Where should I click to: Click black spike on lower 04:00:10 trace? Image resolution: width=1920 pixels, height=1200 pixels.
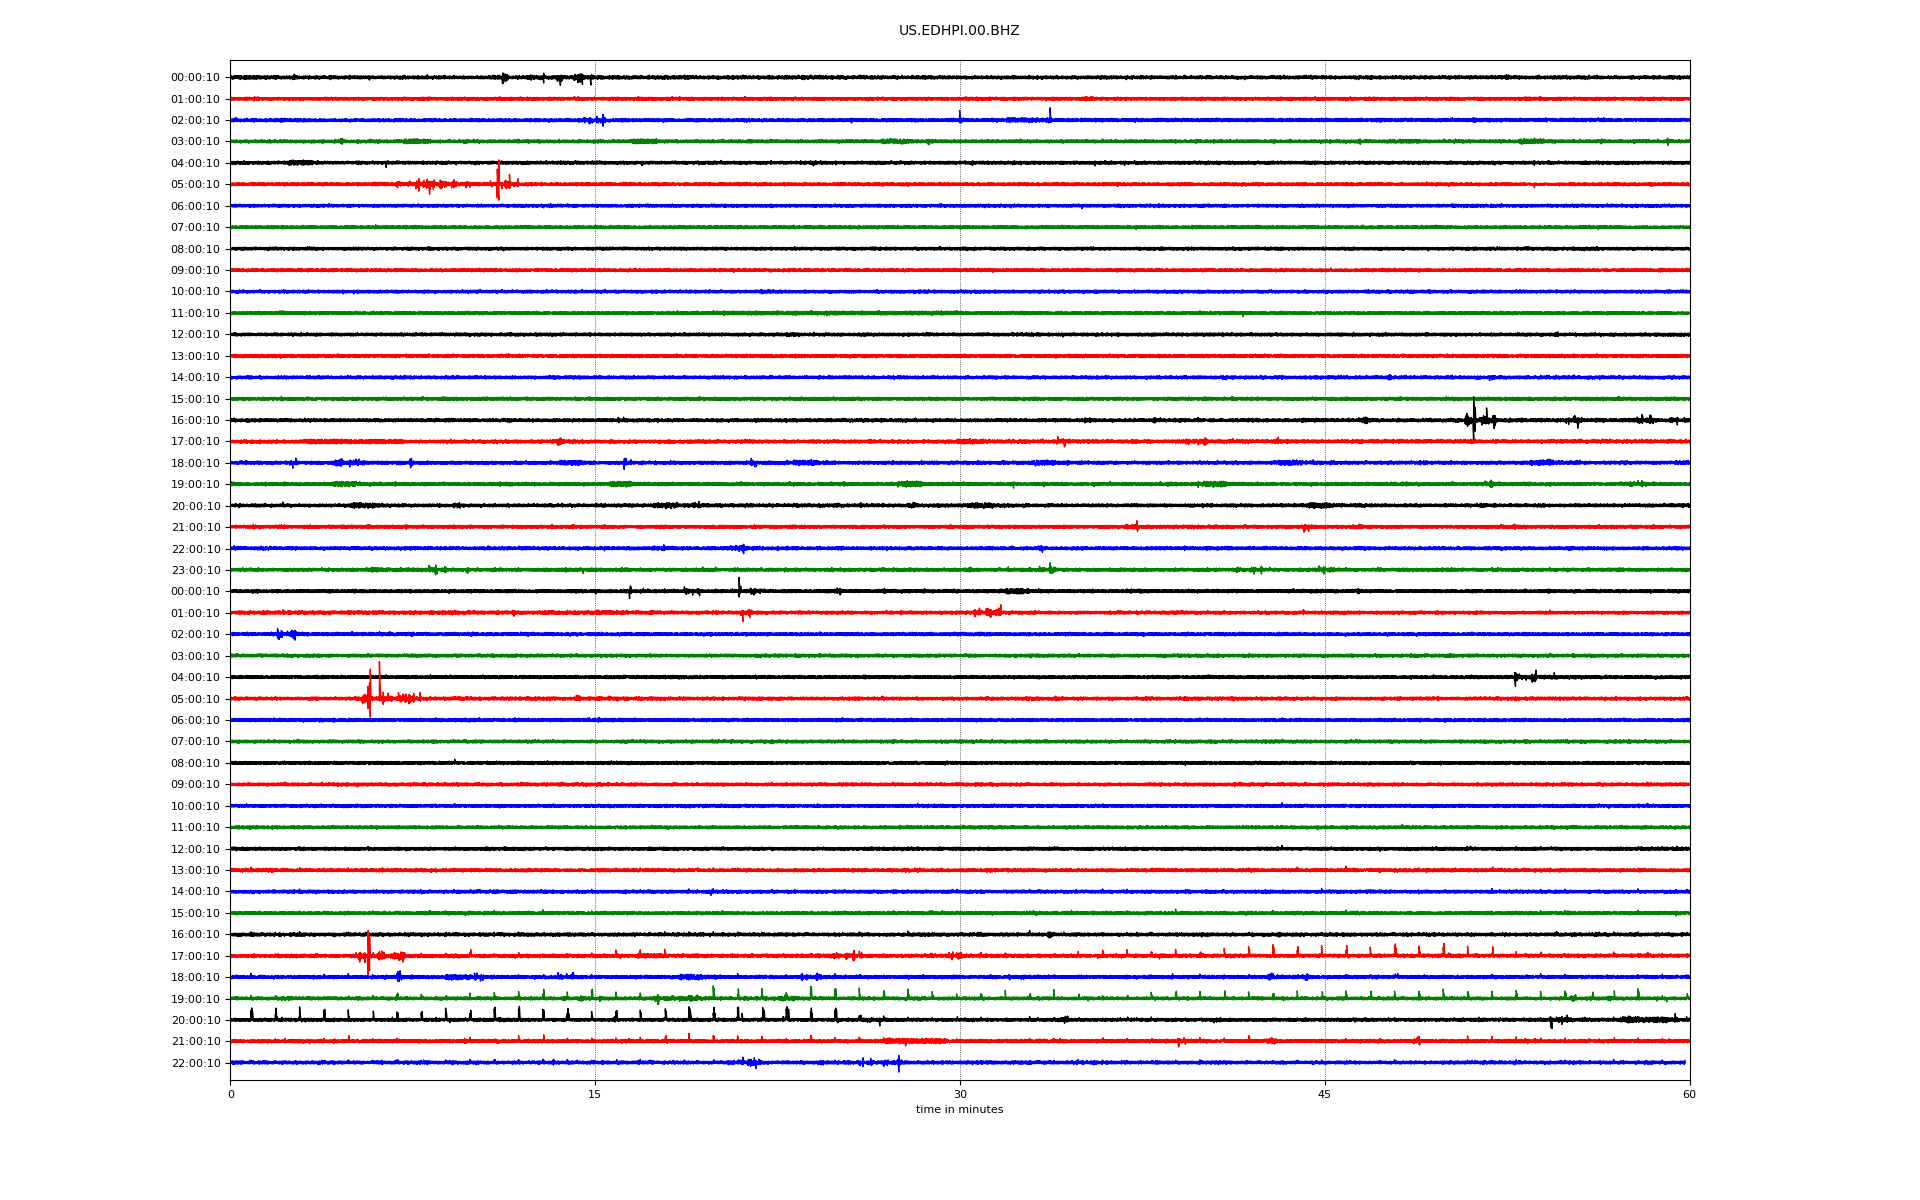coord(1516,678)
